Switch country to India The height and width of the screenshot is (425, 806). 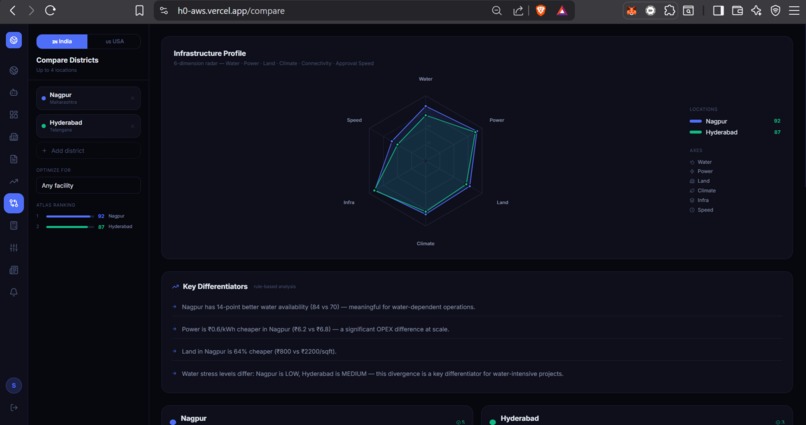pyautogui.click(x=62, y=42)
